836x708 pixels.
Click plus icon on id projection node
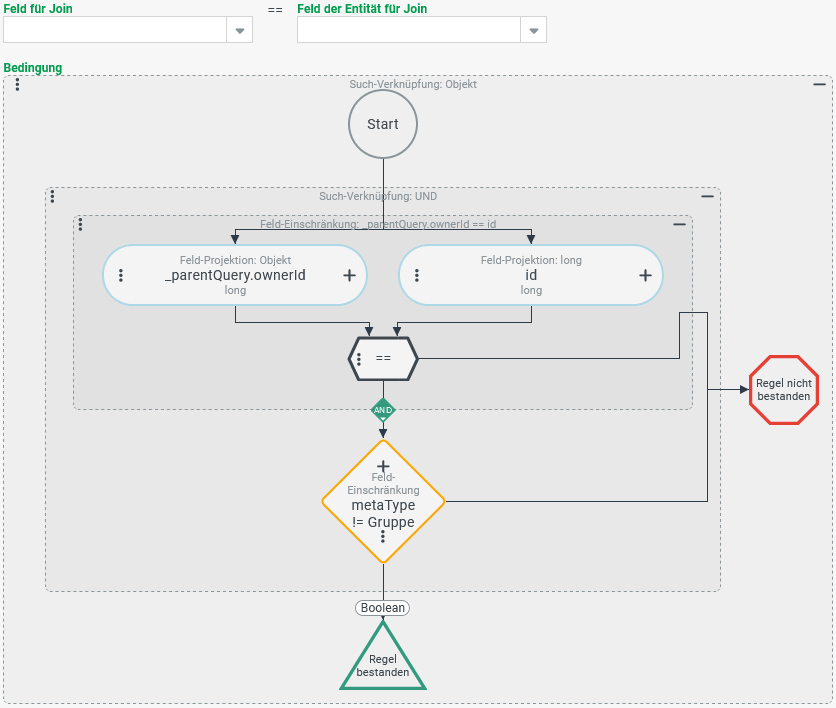click(x=645, y=275)
